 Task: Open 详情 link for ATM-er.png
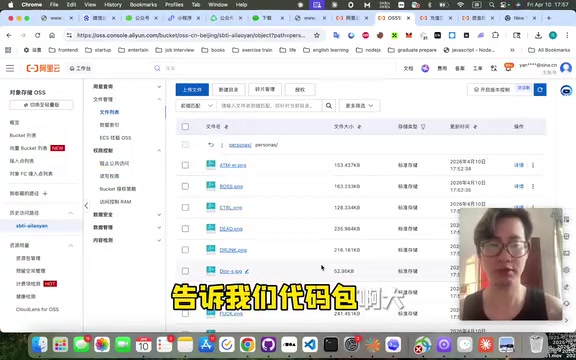click(518, 165)
